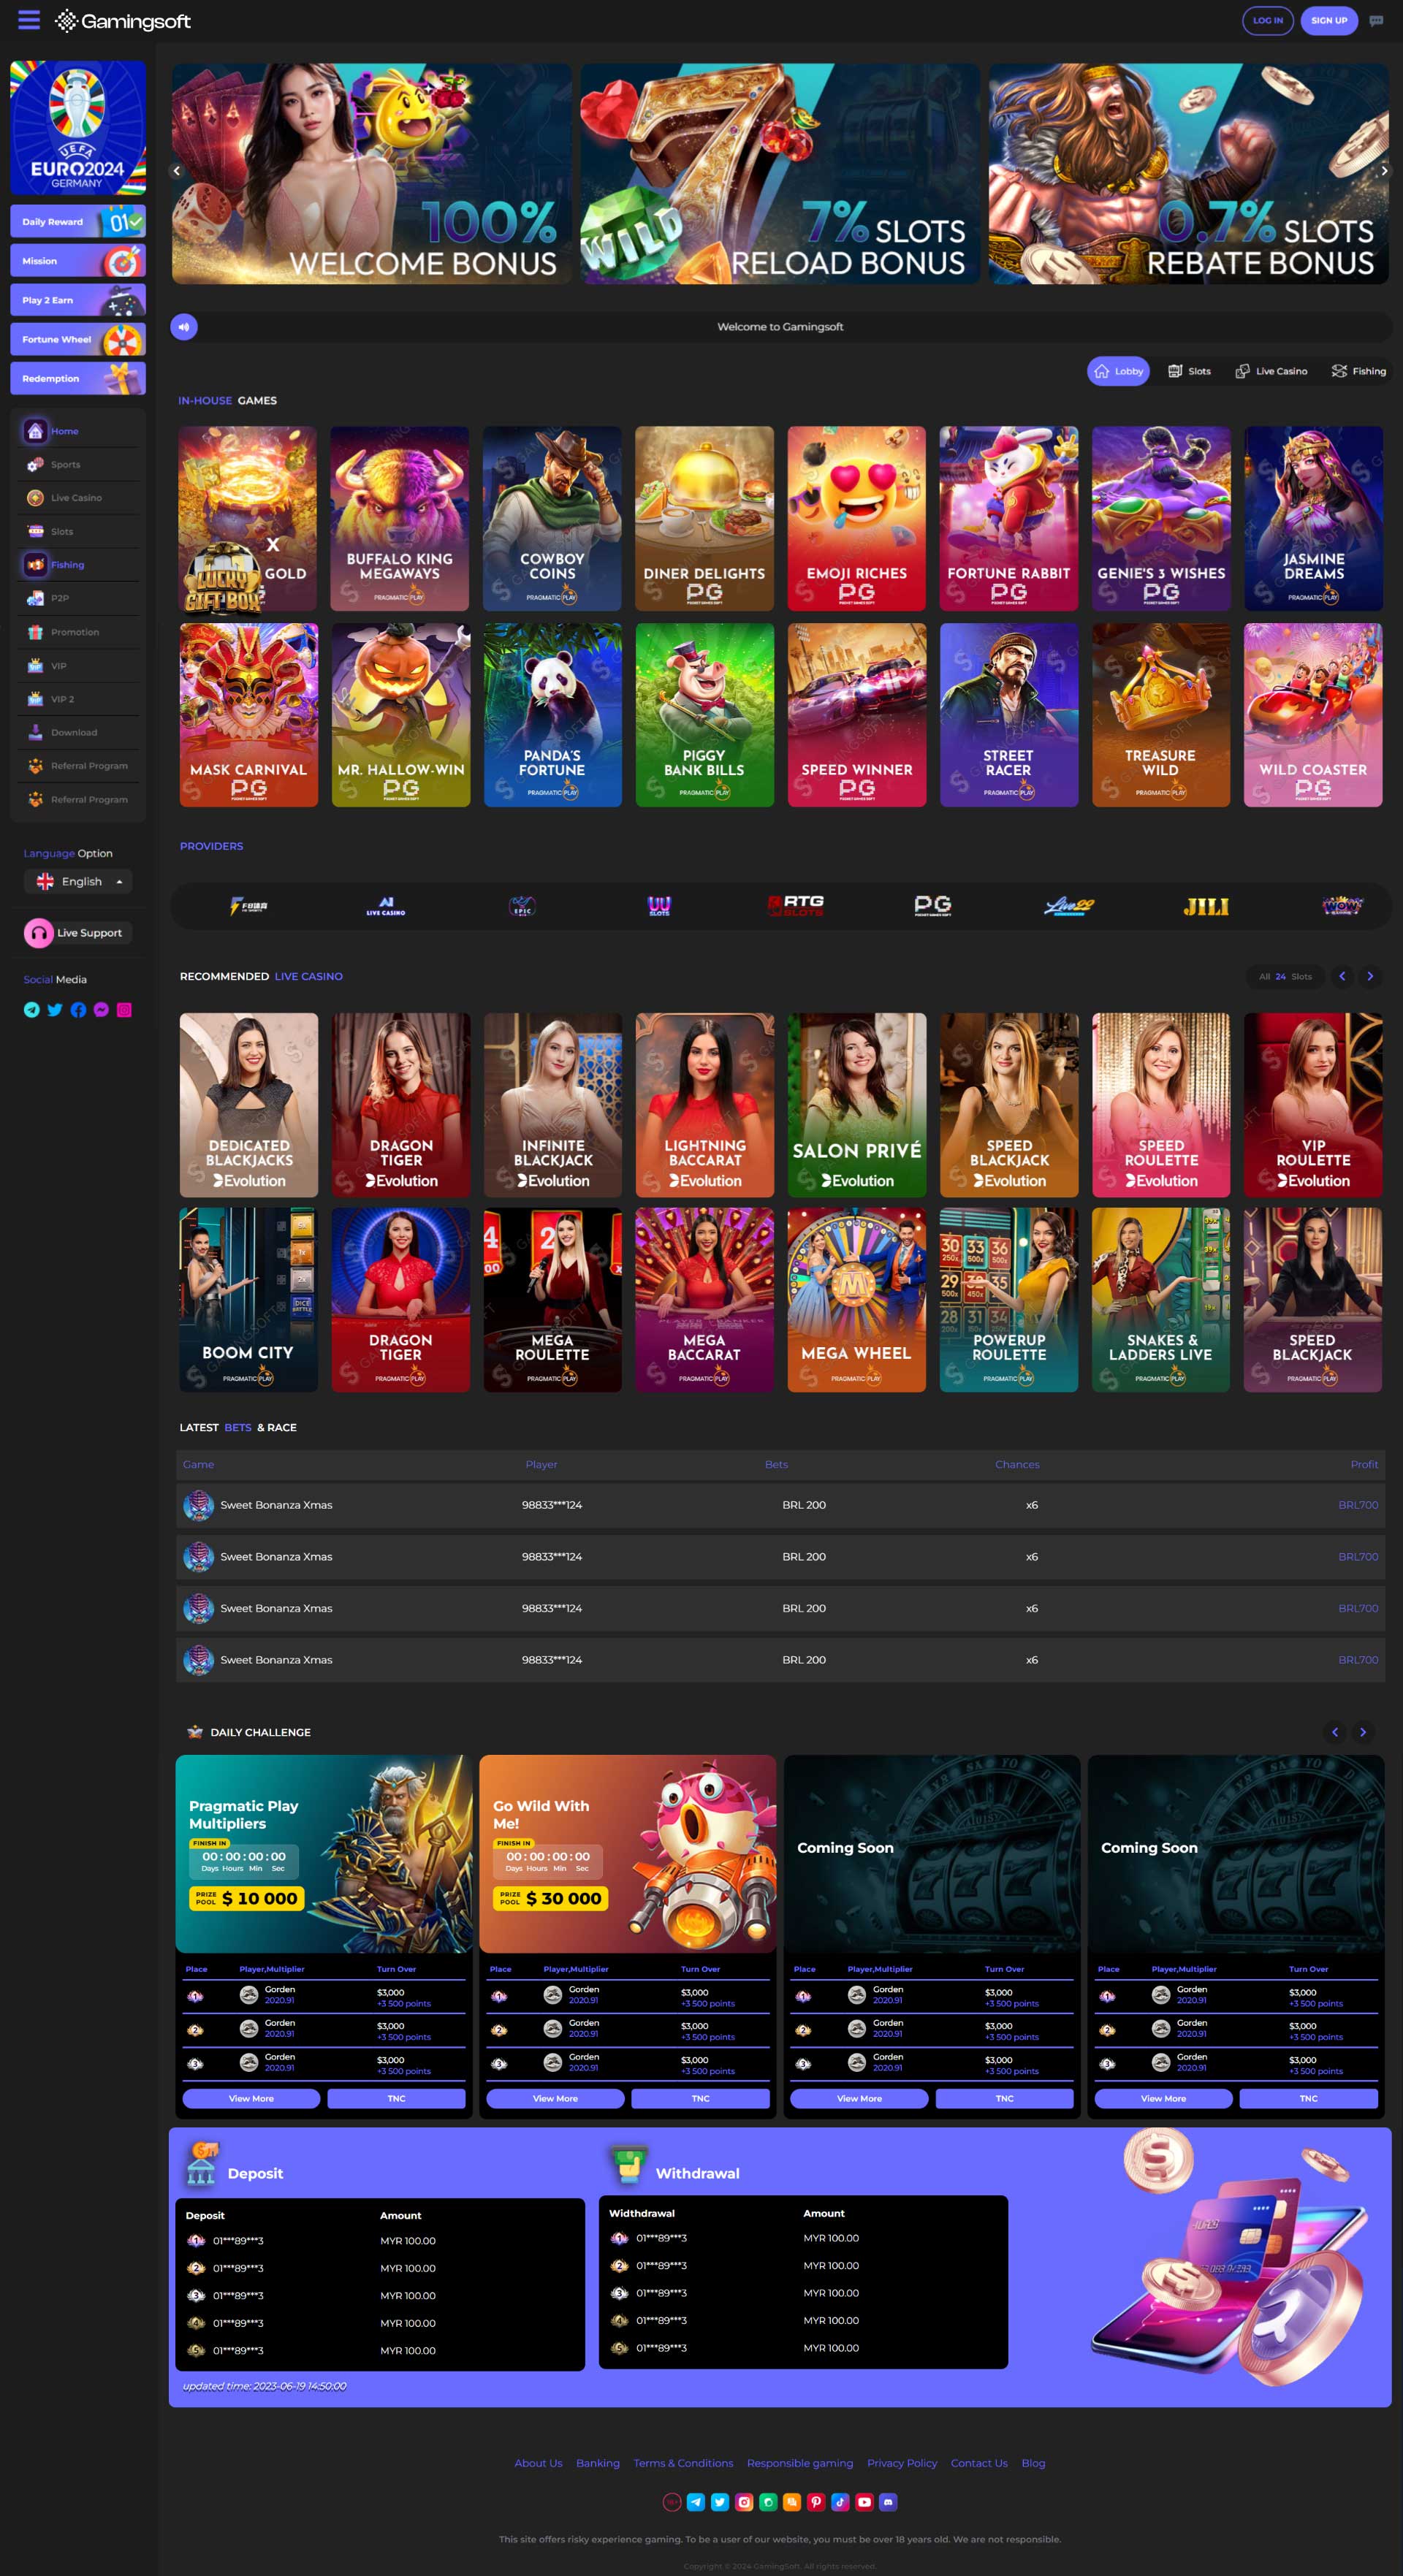Open the Lightning Baccarat Evolution thumbnail
This screenshot has width=1403, height=2576.
[705, 1105]
